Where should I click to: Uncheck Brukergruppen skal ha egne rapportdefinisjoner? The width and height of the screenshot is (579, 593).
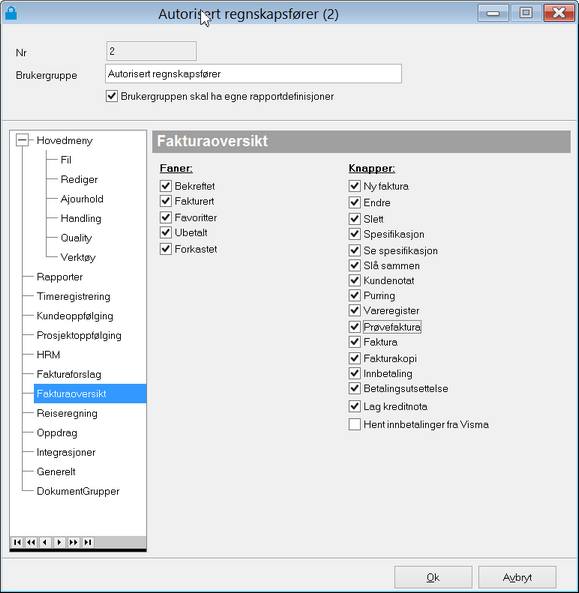point(112,96)
